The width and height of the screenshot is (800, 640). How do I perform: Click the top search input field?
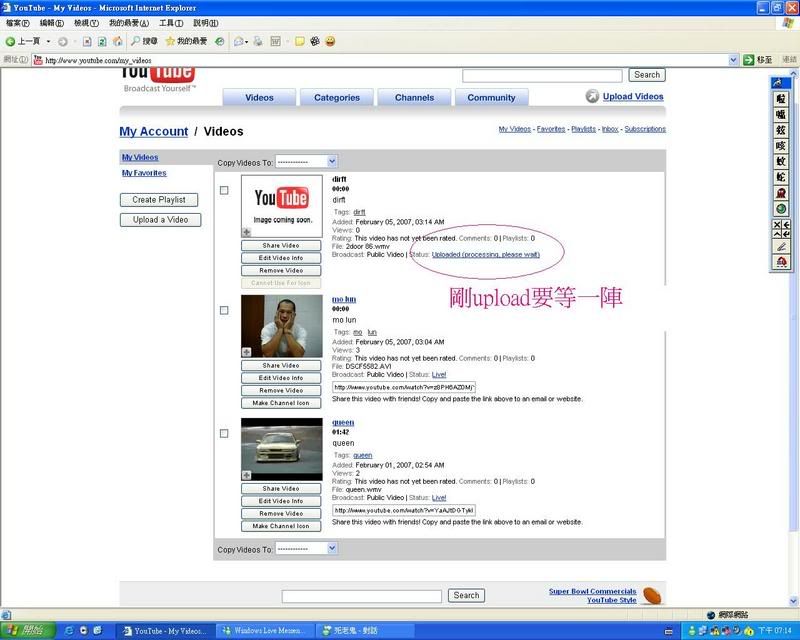[542, 76]
